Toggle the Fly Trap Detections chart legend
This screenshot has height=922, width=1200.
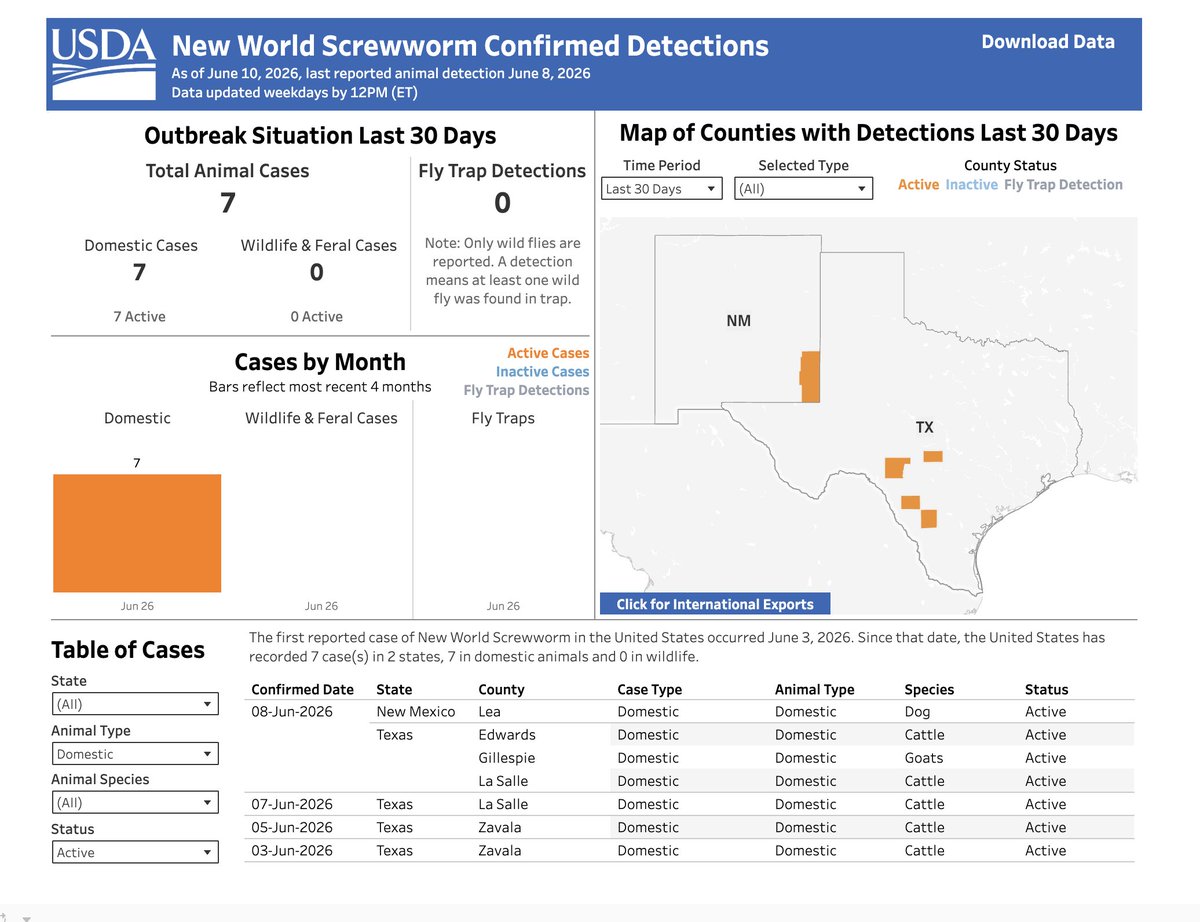526,391
